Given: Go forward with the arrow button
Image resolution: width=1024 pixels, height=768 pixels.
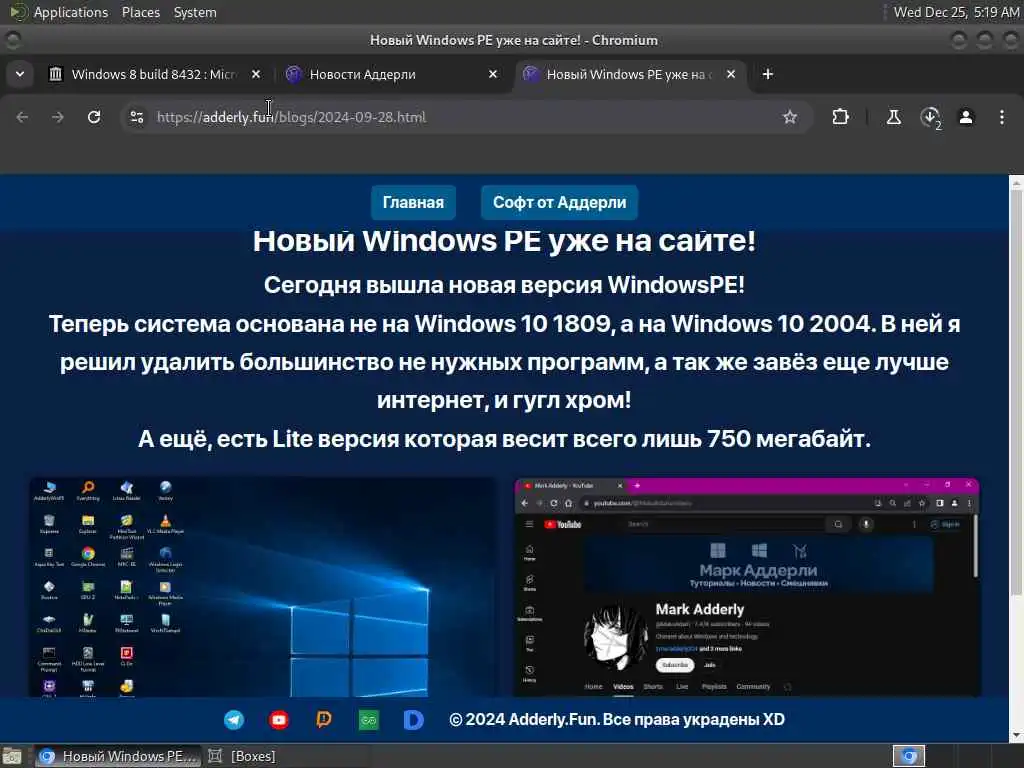Looking at the screenshot, I should coord(58,117).
